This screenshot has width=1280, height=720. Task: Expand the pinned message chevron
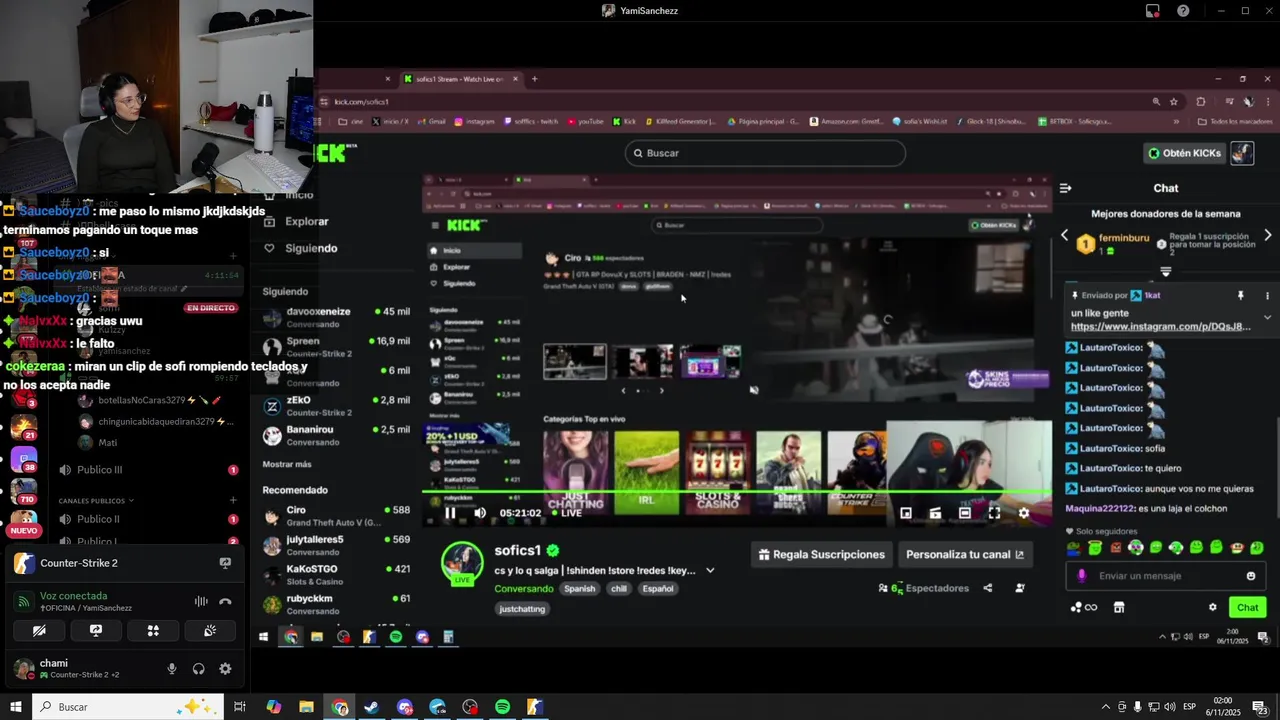pyautogui.click(x=1267, y=317)
